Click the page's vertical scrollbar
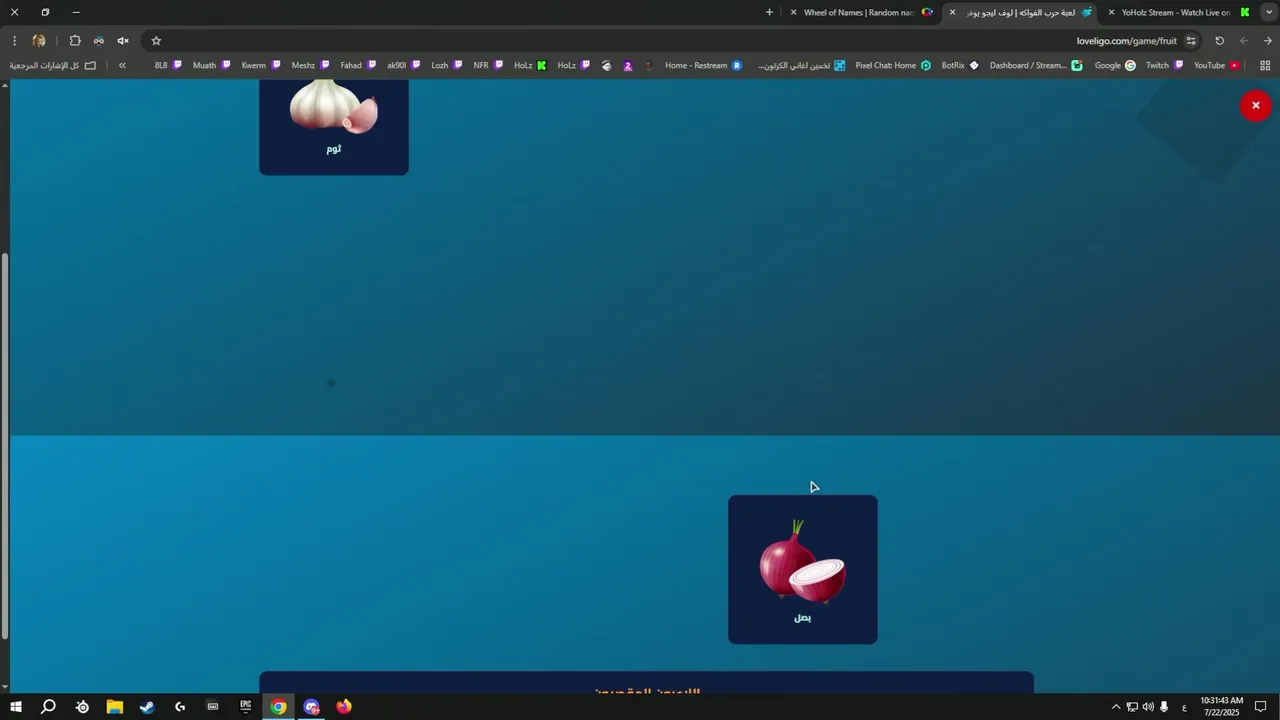 tap(5, 445)
